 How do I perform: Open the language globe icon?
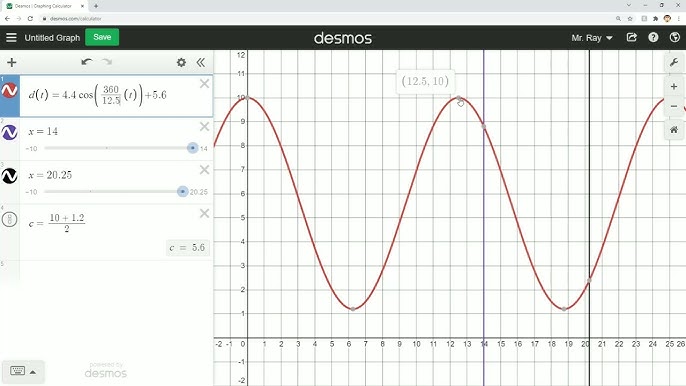click(675, 38)
